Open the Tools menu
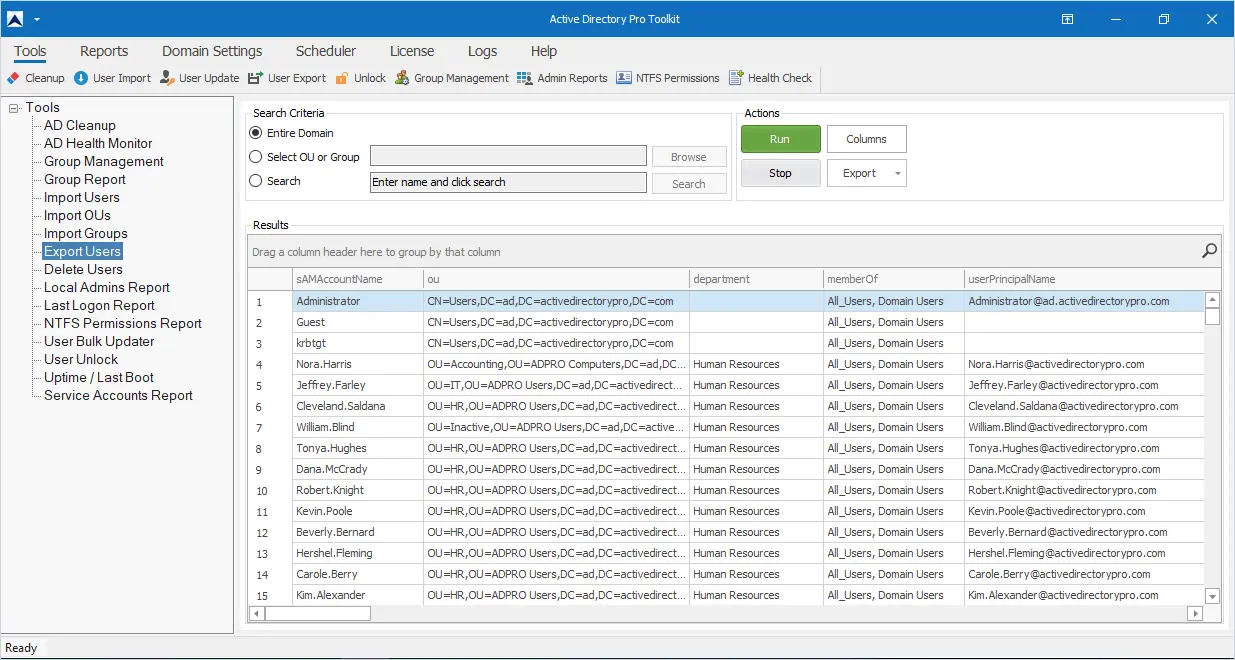 (x=30, y=51)
